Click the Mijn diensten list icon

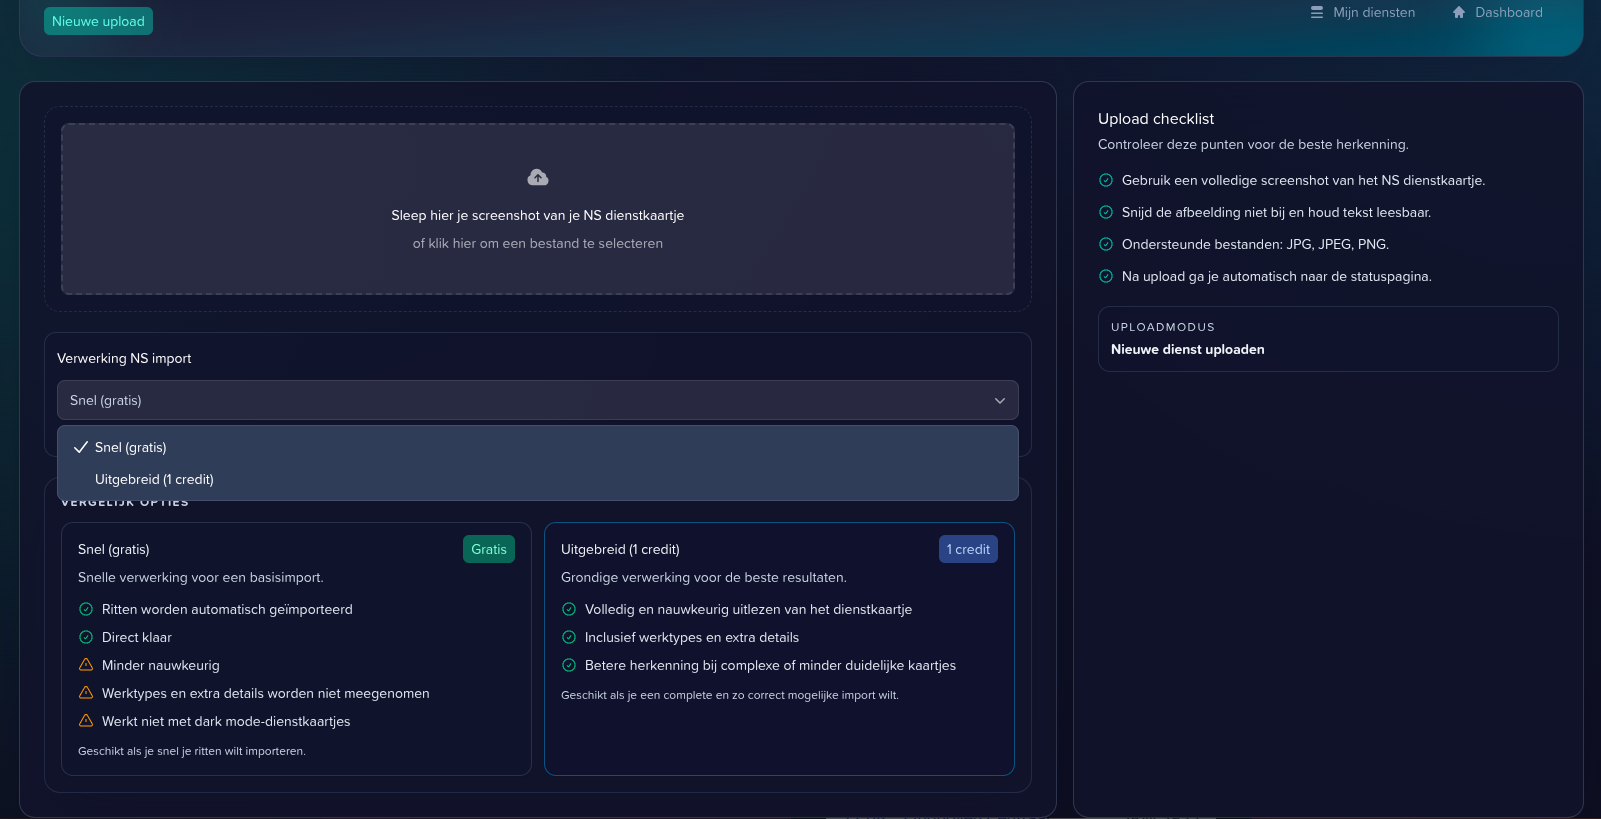[1317, 12]
